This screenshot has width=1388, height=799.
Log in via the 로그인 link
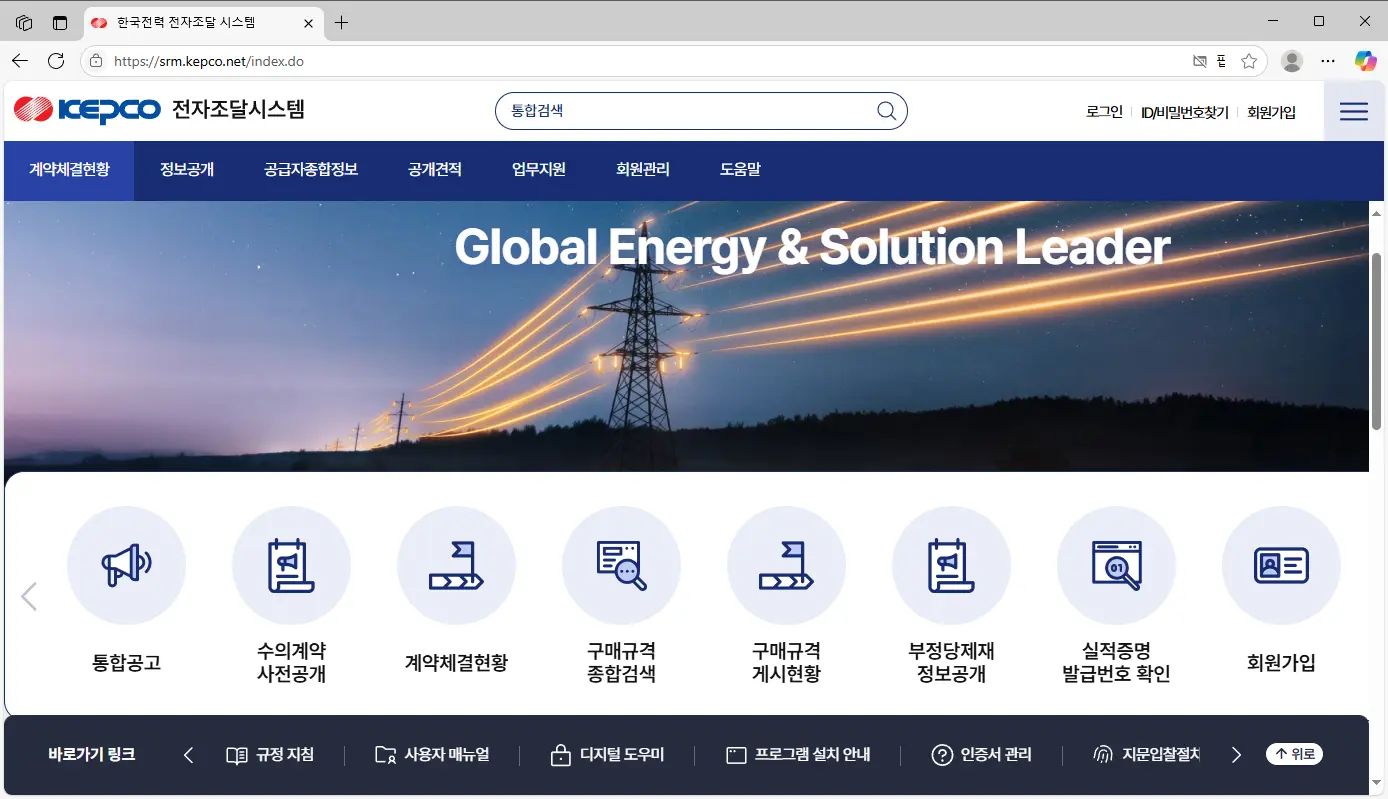point(1103,111)
